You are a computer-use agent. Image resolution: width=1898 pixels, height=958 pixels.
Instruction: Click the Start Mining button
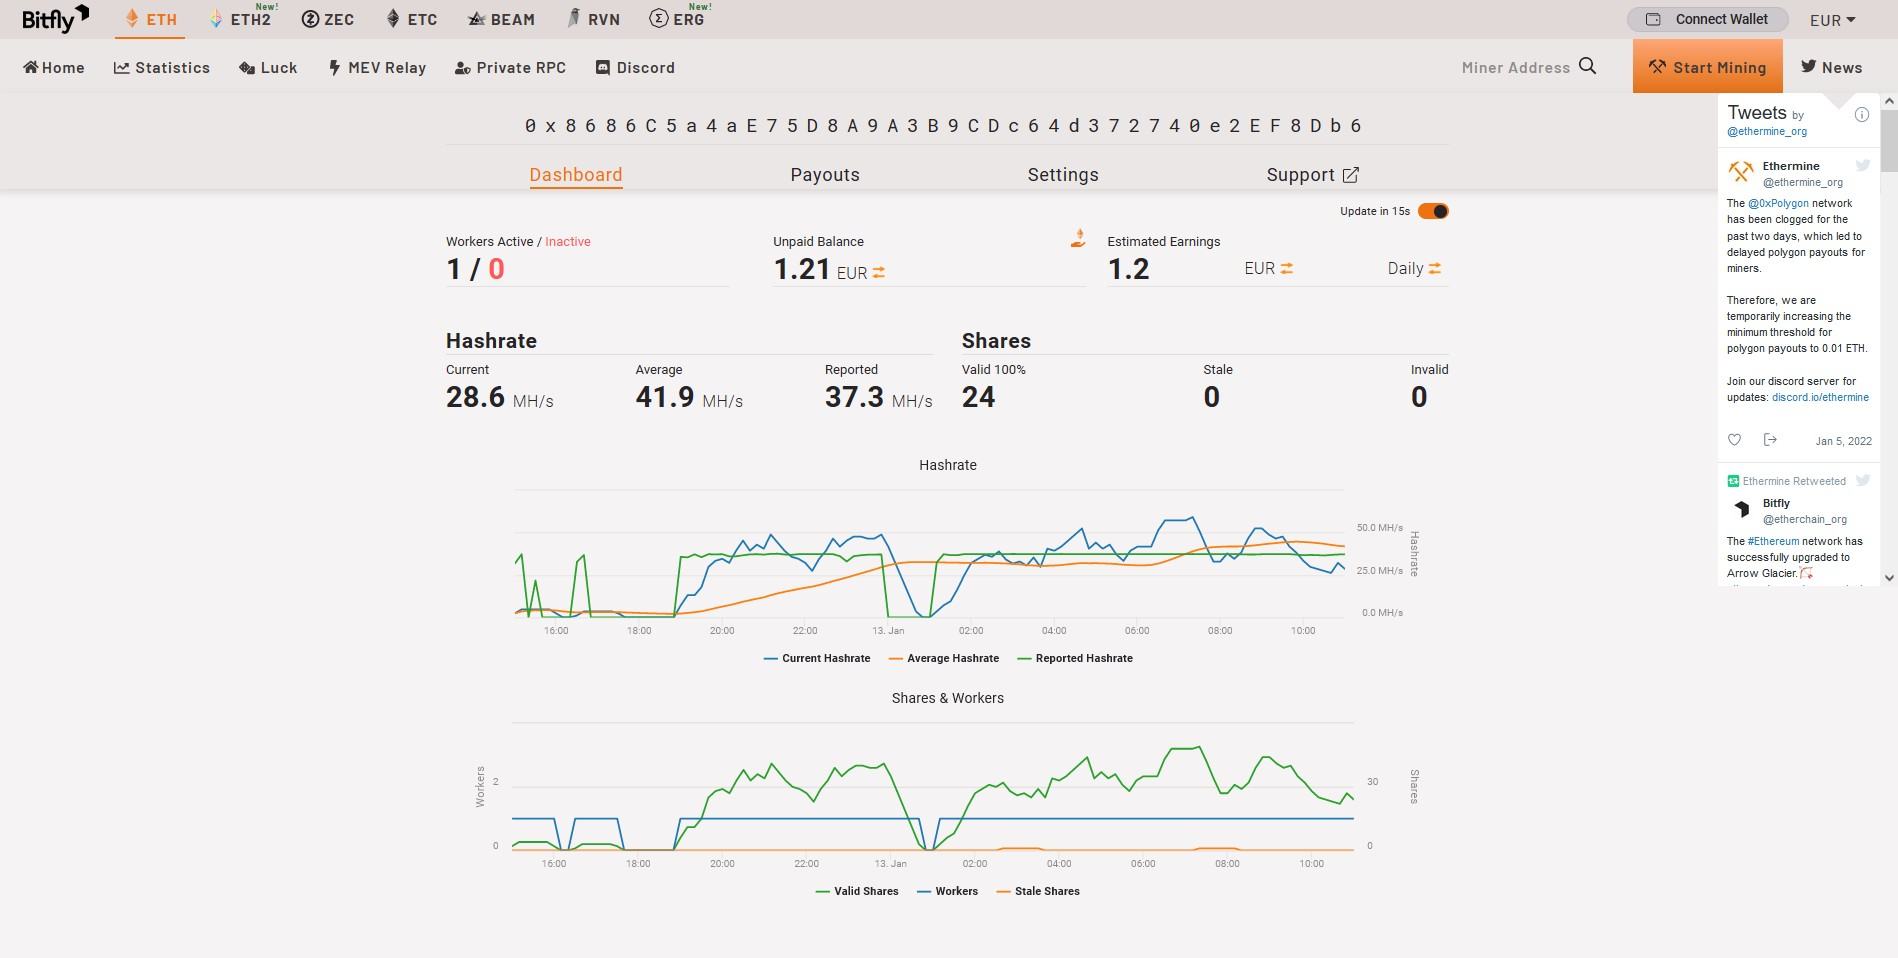pos(1707,67)
